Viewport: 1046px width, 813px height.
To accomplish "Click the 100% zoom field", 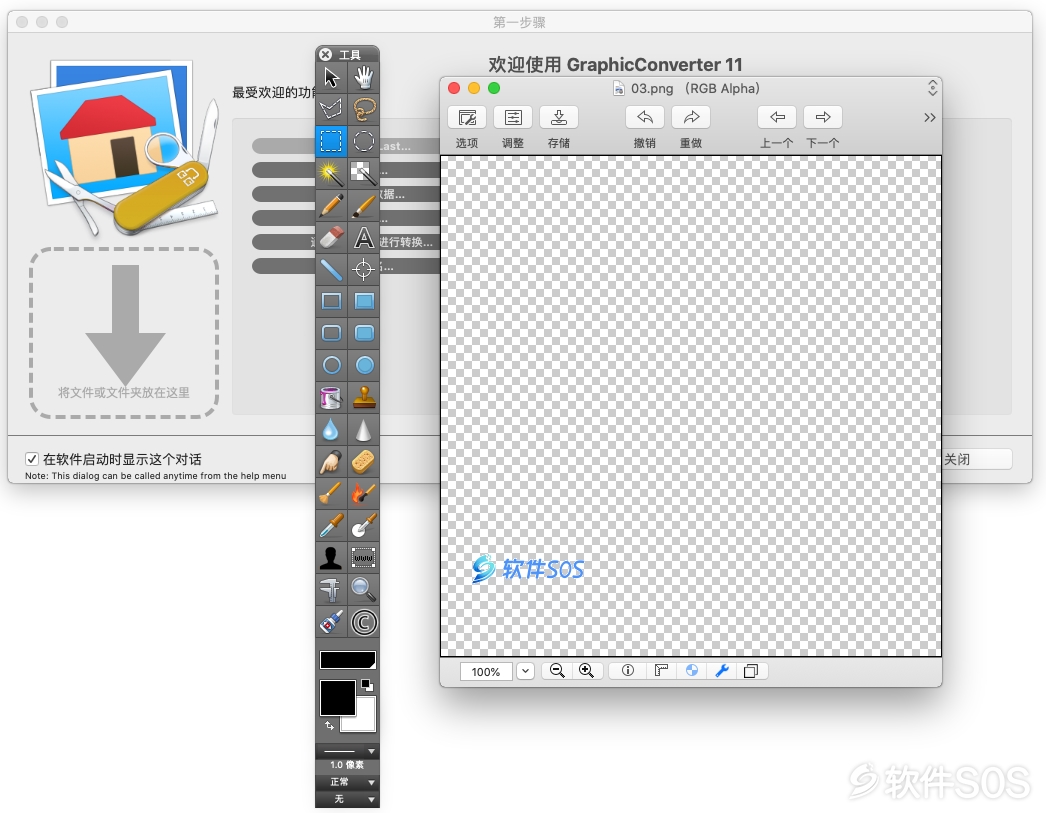I will tap(486, 671).
